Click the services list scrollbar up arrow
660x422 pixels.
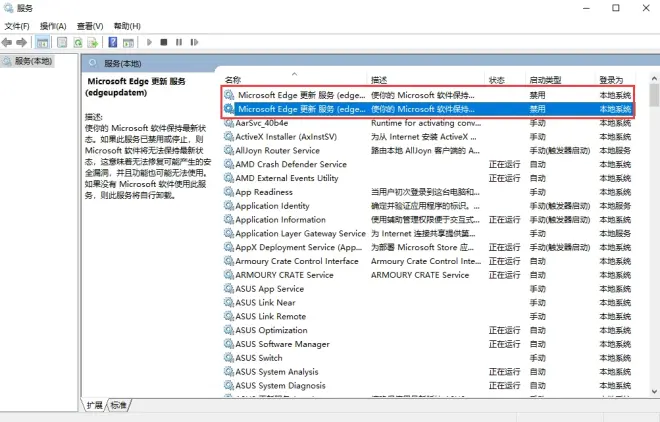654,79
